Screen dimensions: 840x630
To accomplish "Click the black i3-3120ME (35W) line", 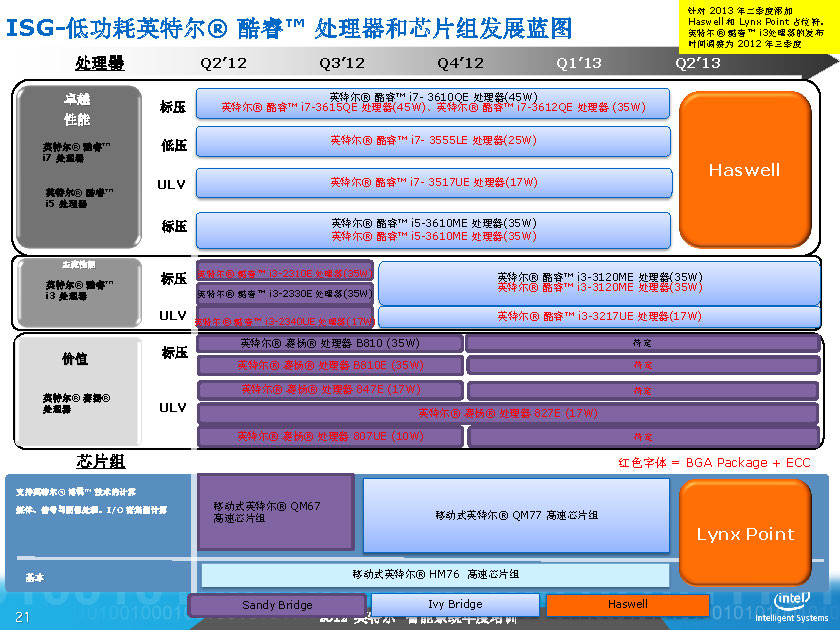I will [x=599, y=277].
